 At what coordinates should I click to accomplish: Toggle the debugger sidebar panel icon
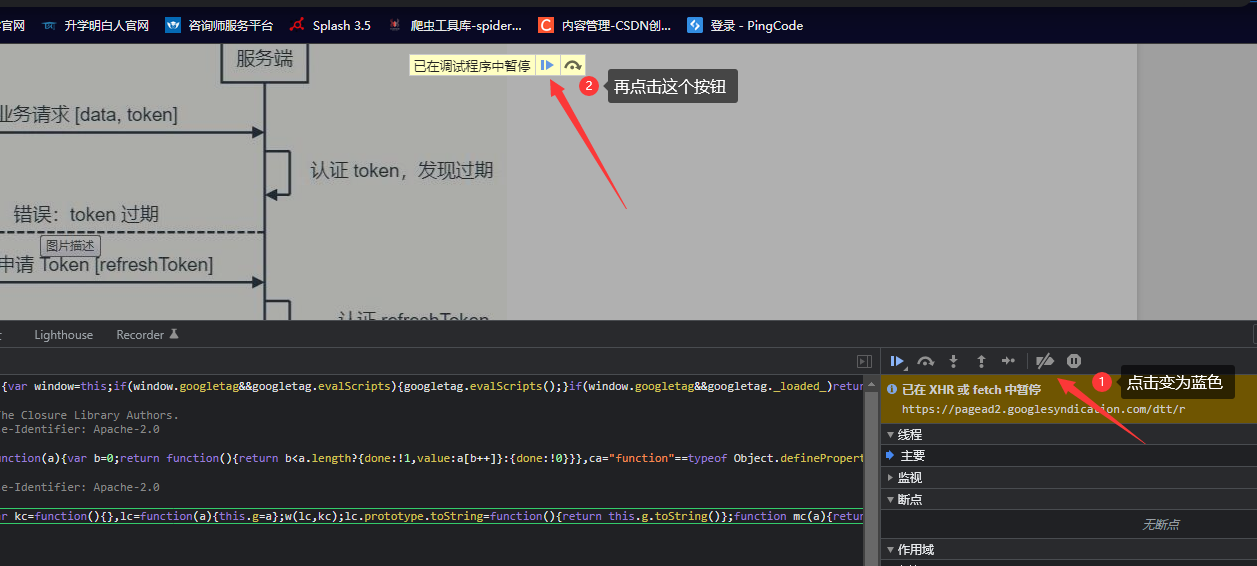tap(864, 361)
